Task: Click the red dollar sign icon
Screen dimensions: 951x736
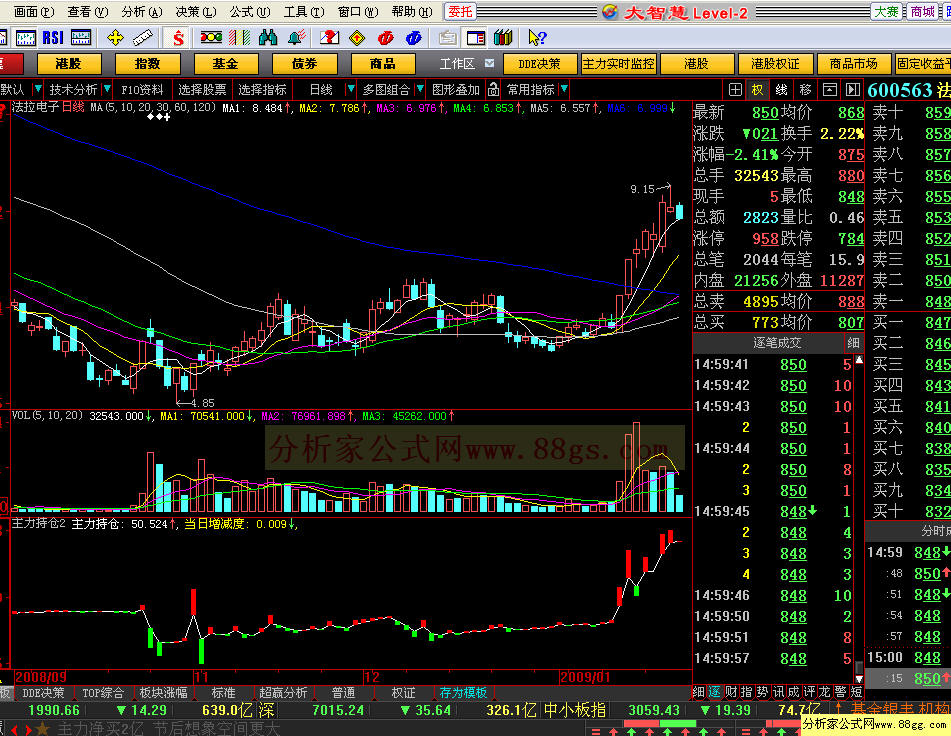Action: click(178, 38)
